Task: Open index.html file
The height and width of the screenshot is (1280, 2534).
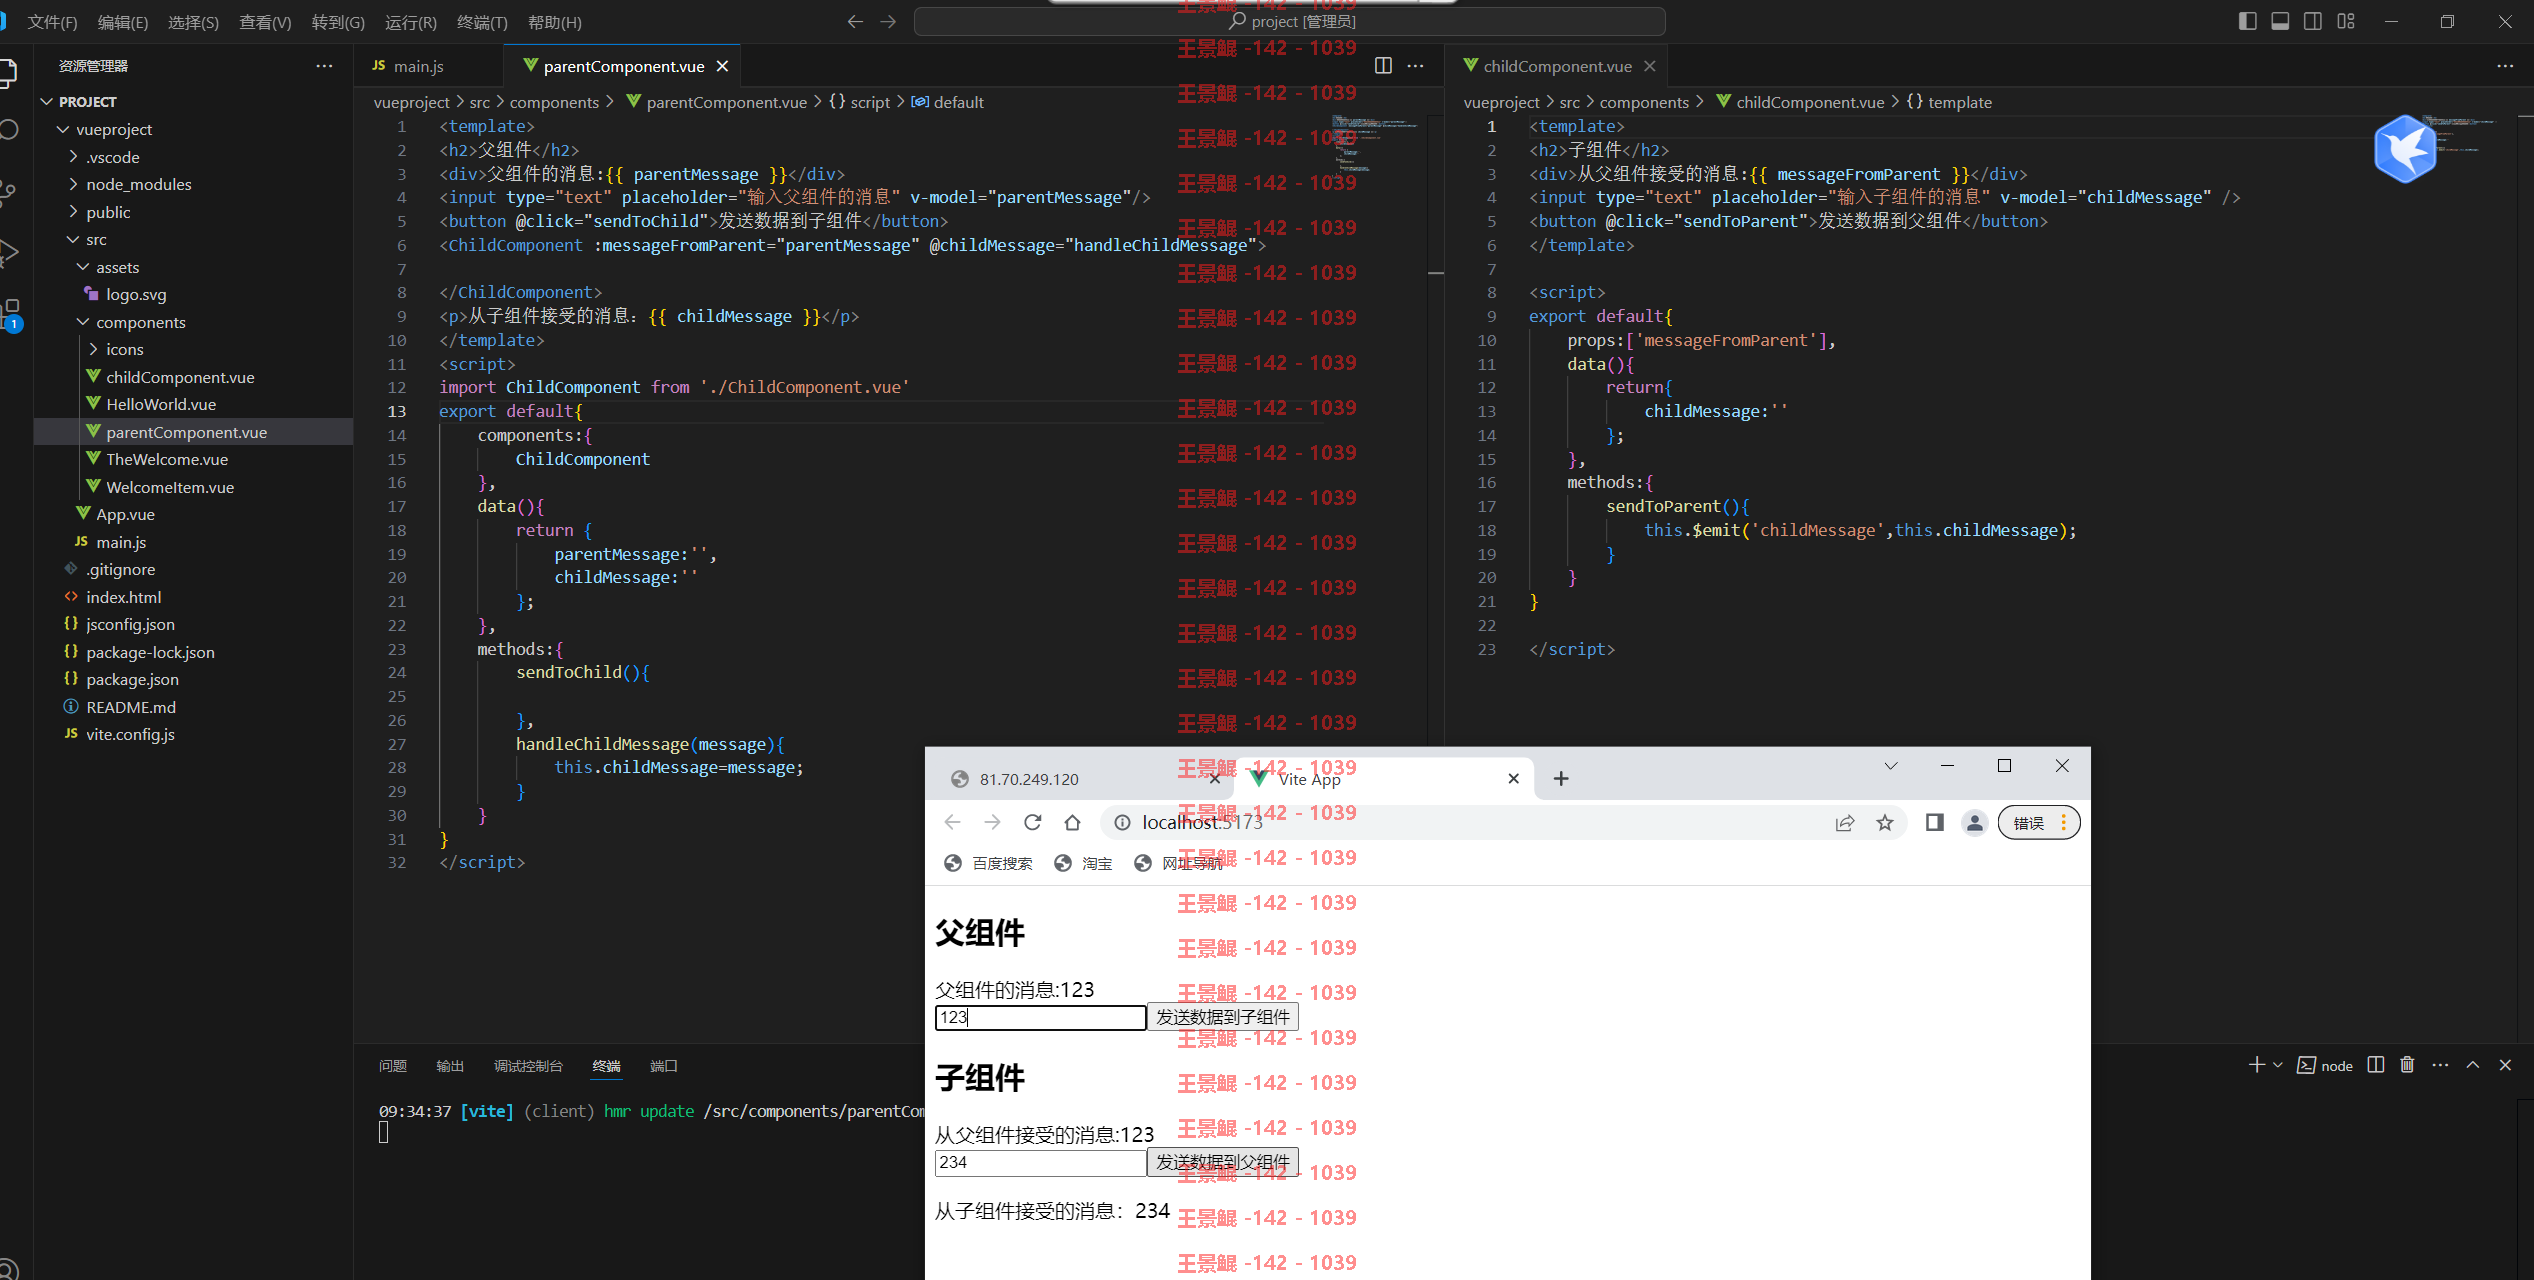Action: click(123, 597)
